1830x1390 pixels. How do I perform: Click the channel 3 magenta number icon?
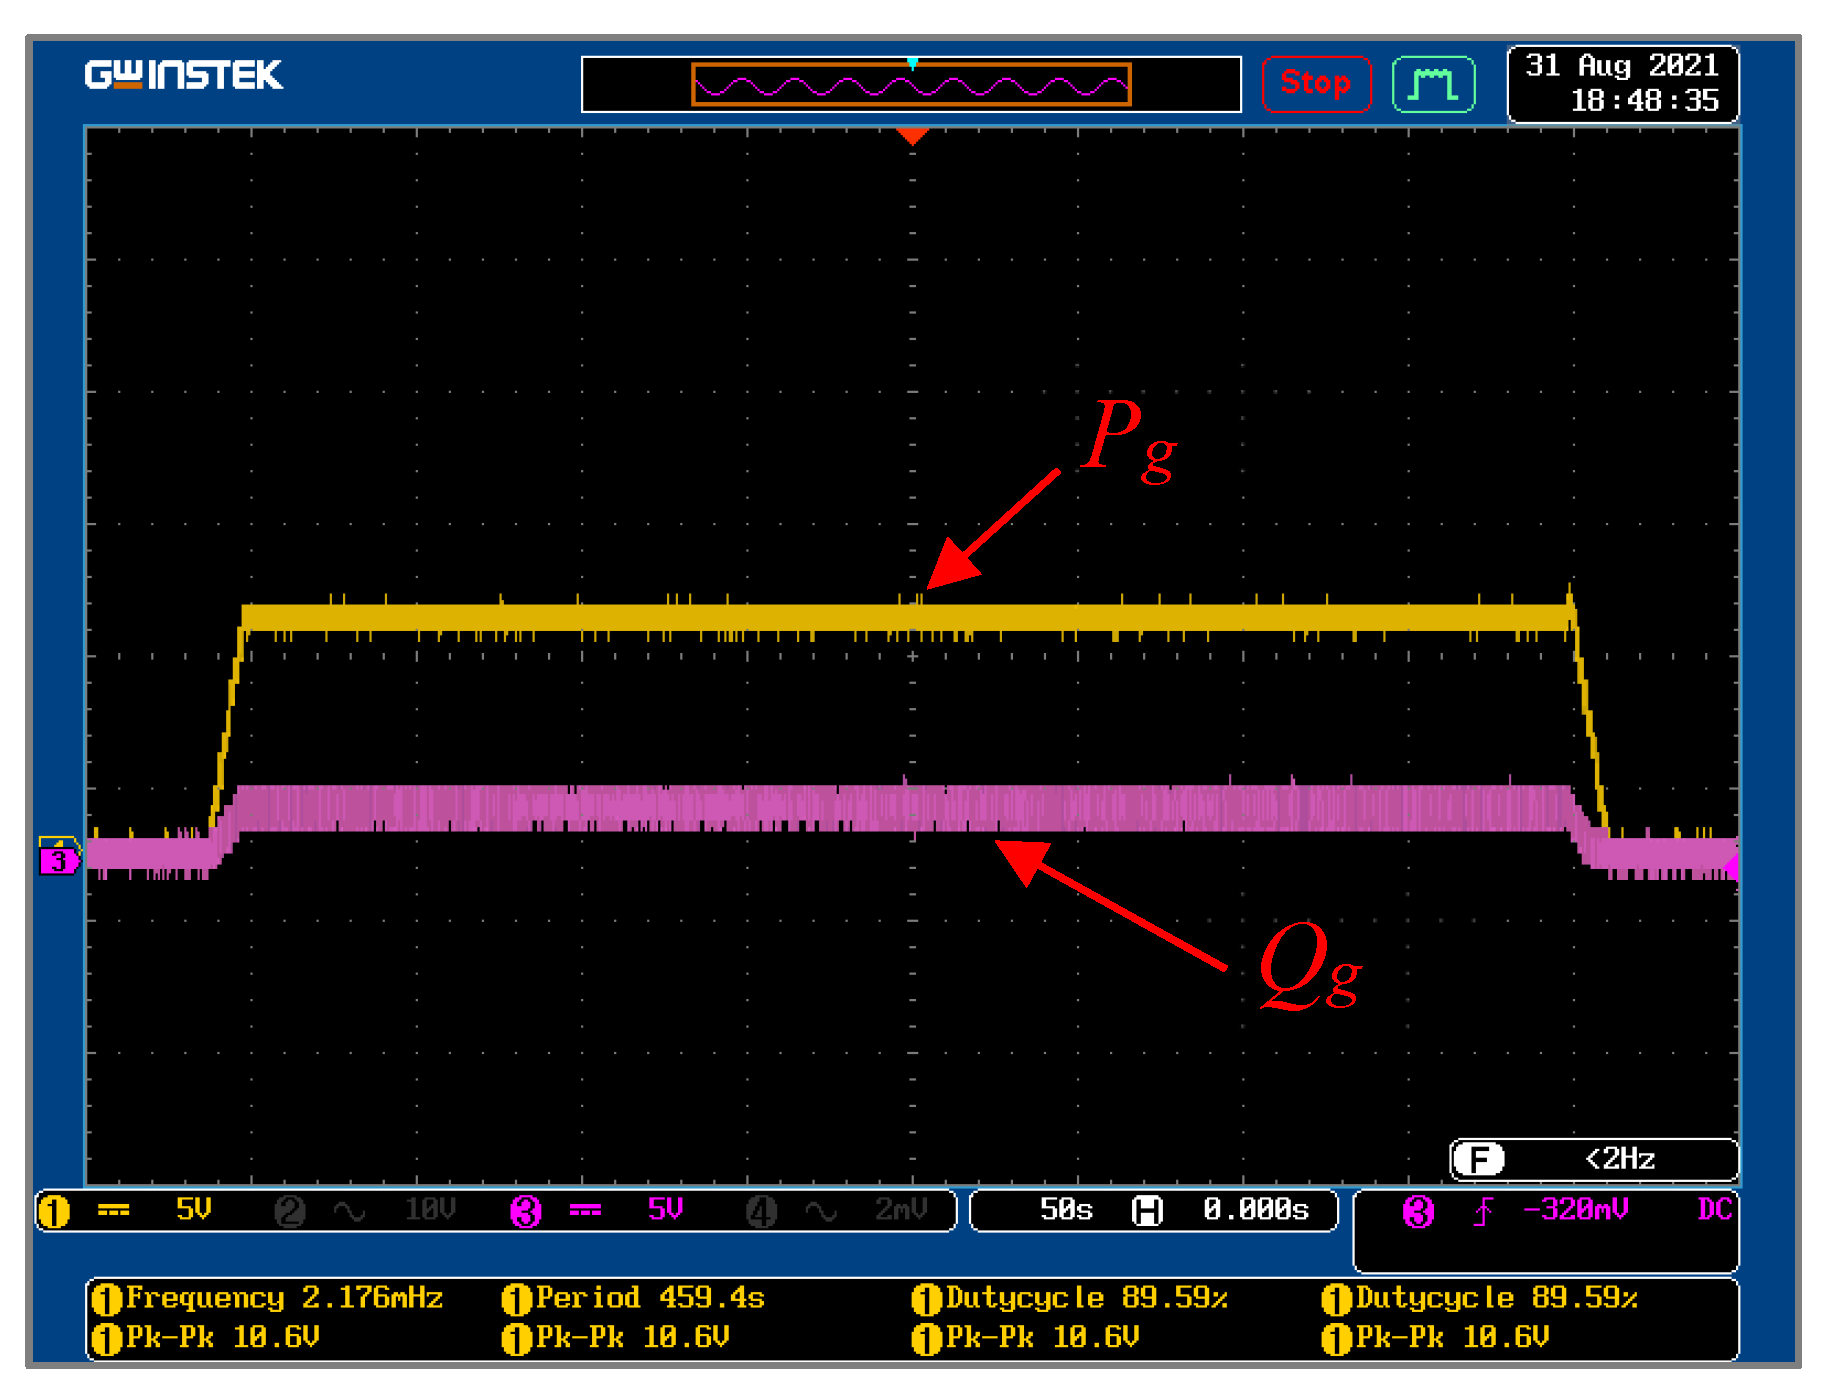525,1211
